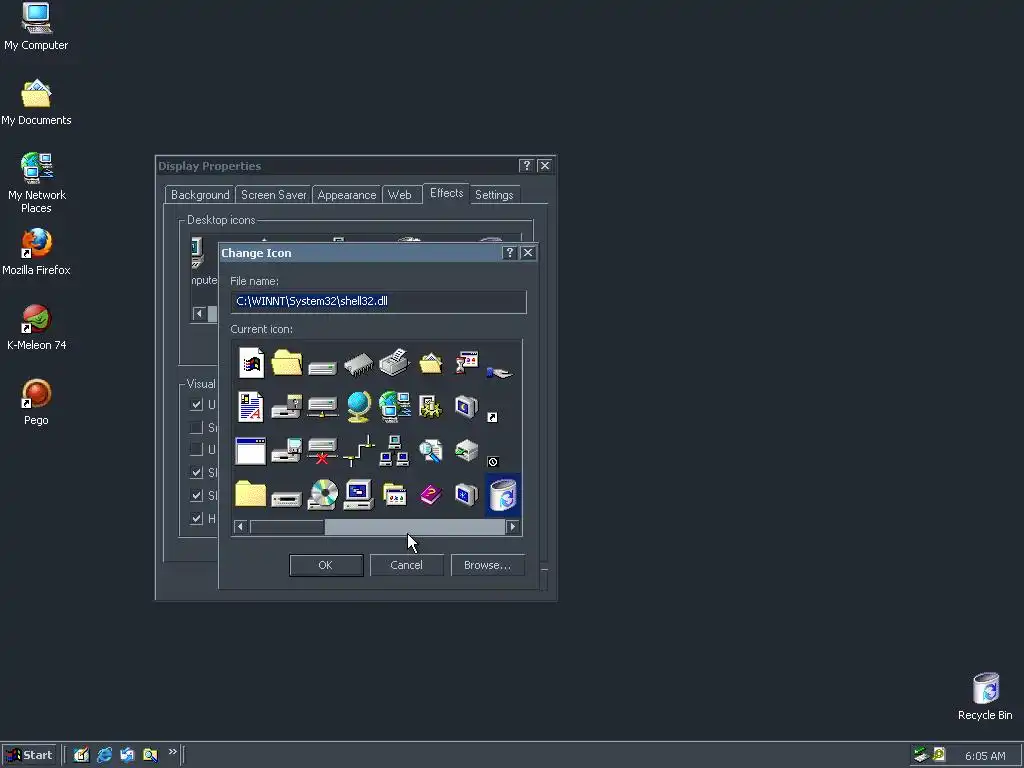The height and width of the screenshot is (768, 1024).
Task: Select the purple help book icon
Action: pos(430,495)
